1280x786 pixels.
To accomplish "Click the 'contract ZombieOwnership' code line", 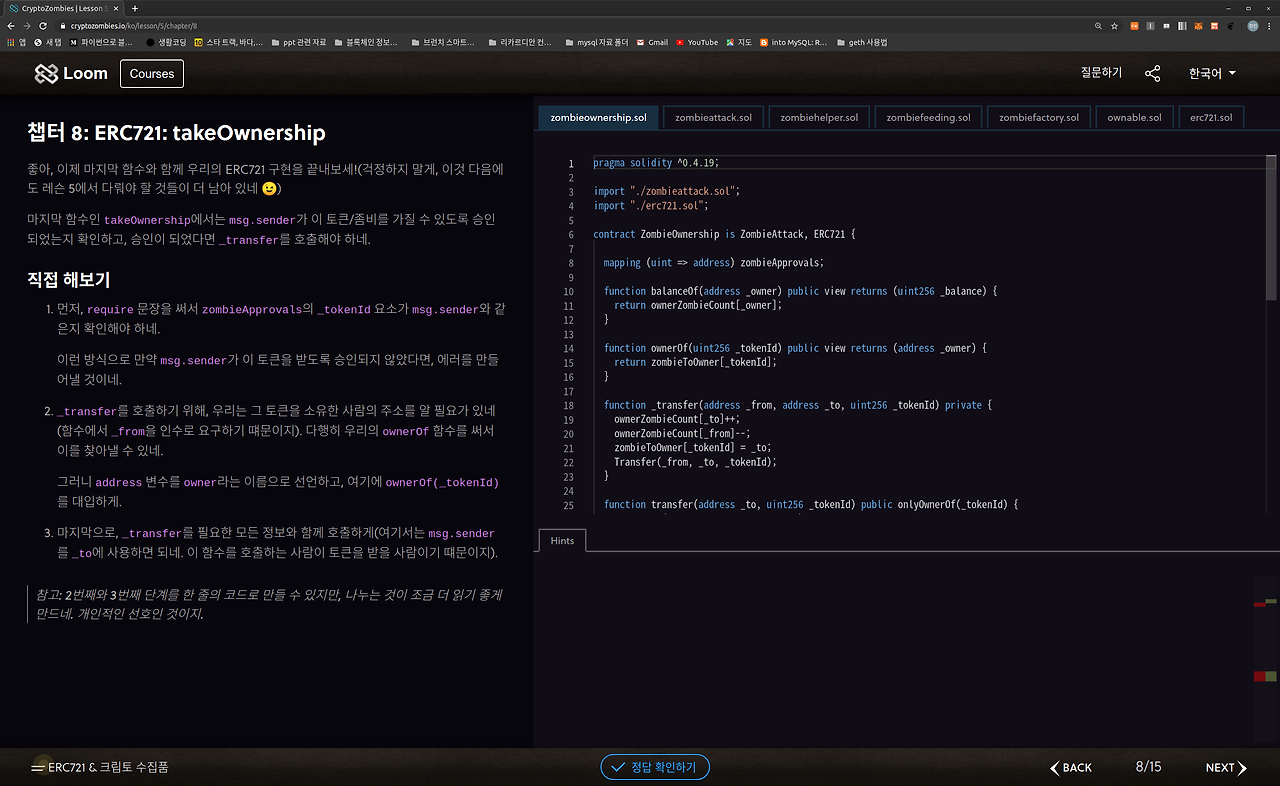I will 724,234.
